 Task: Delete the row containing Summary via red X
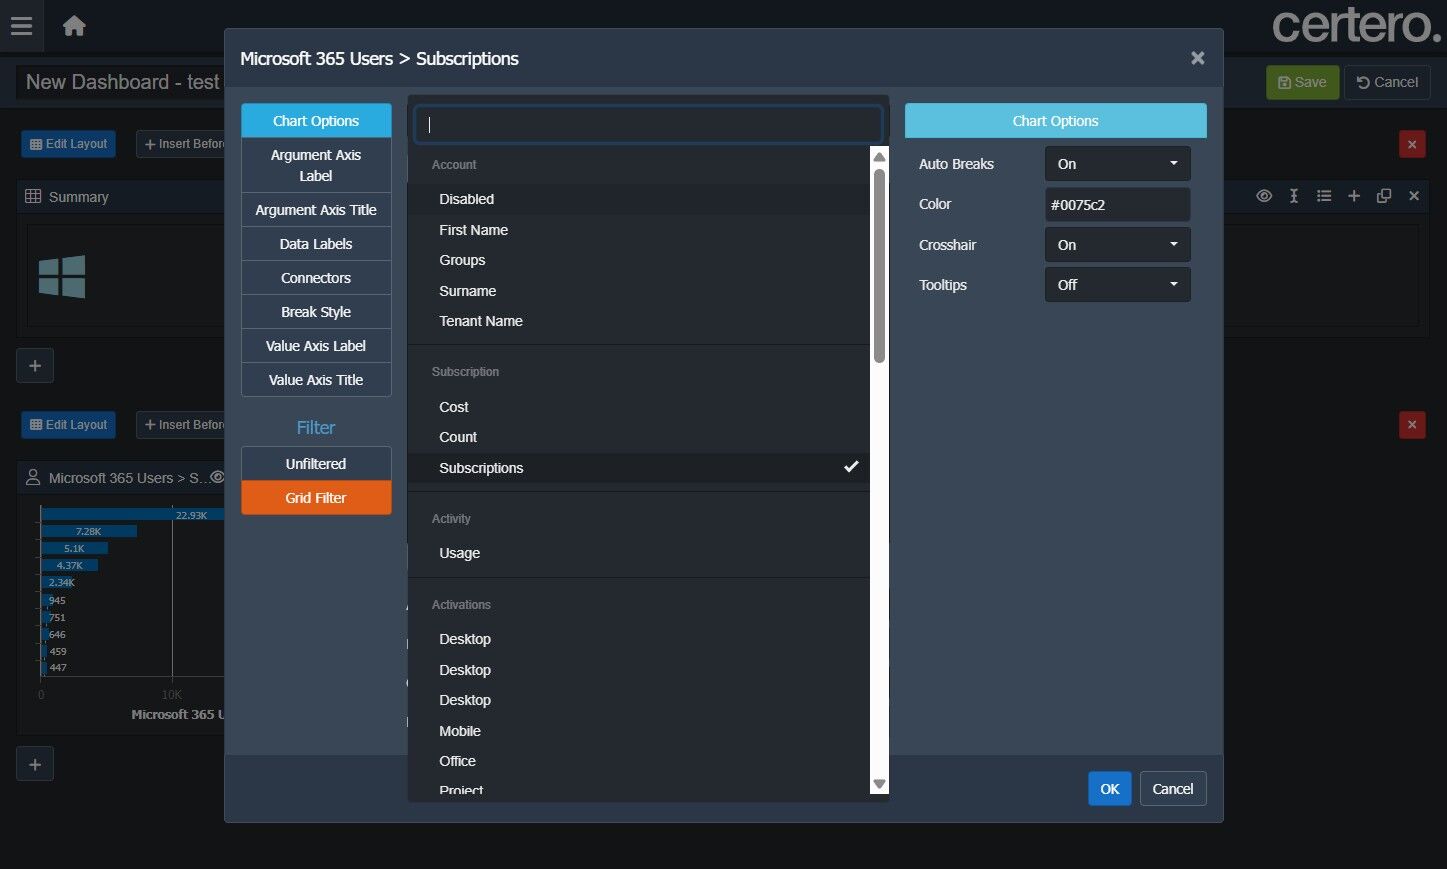[1412, 144]
